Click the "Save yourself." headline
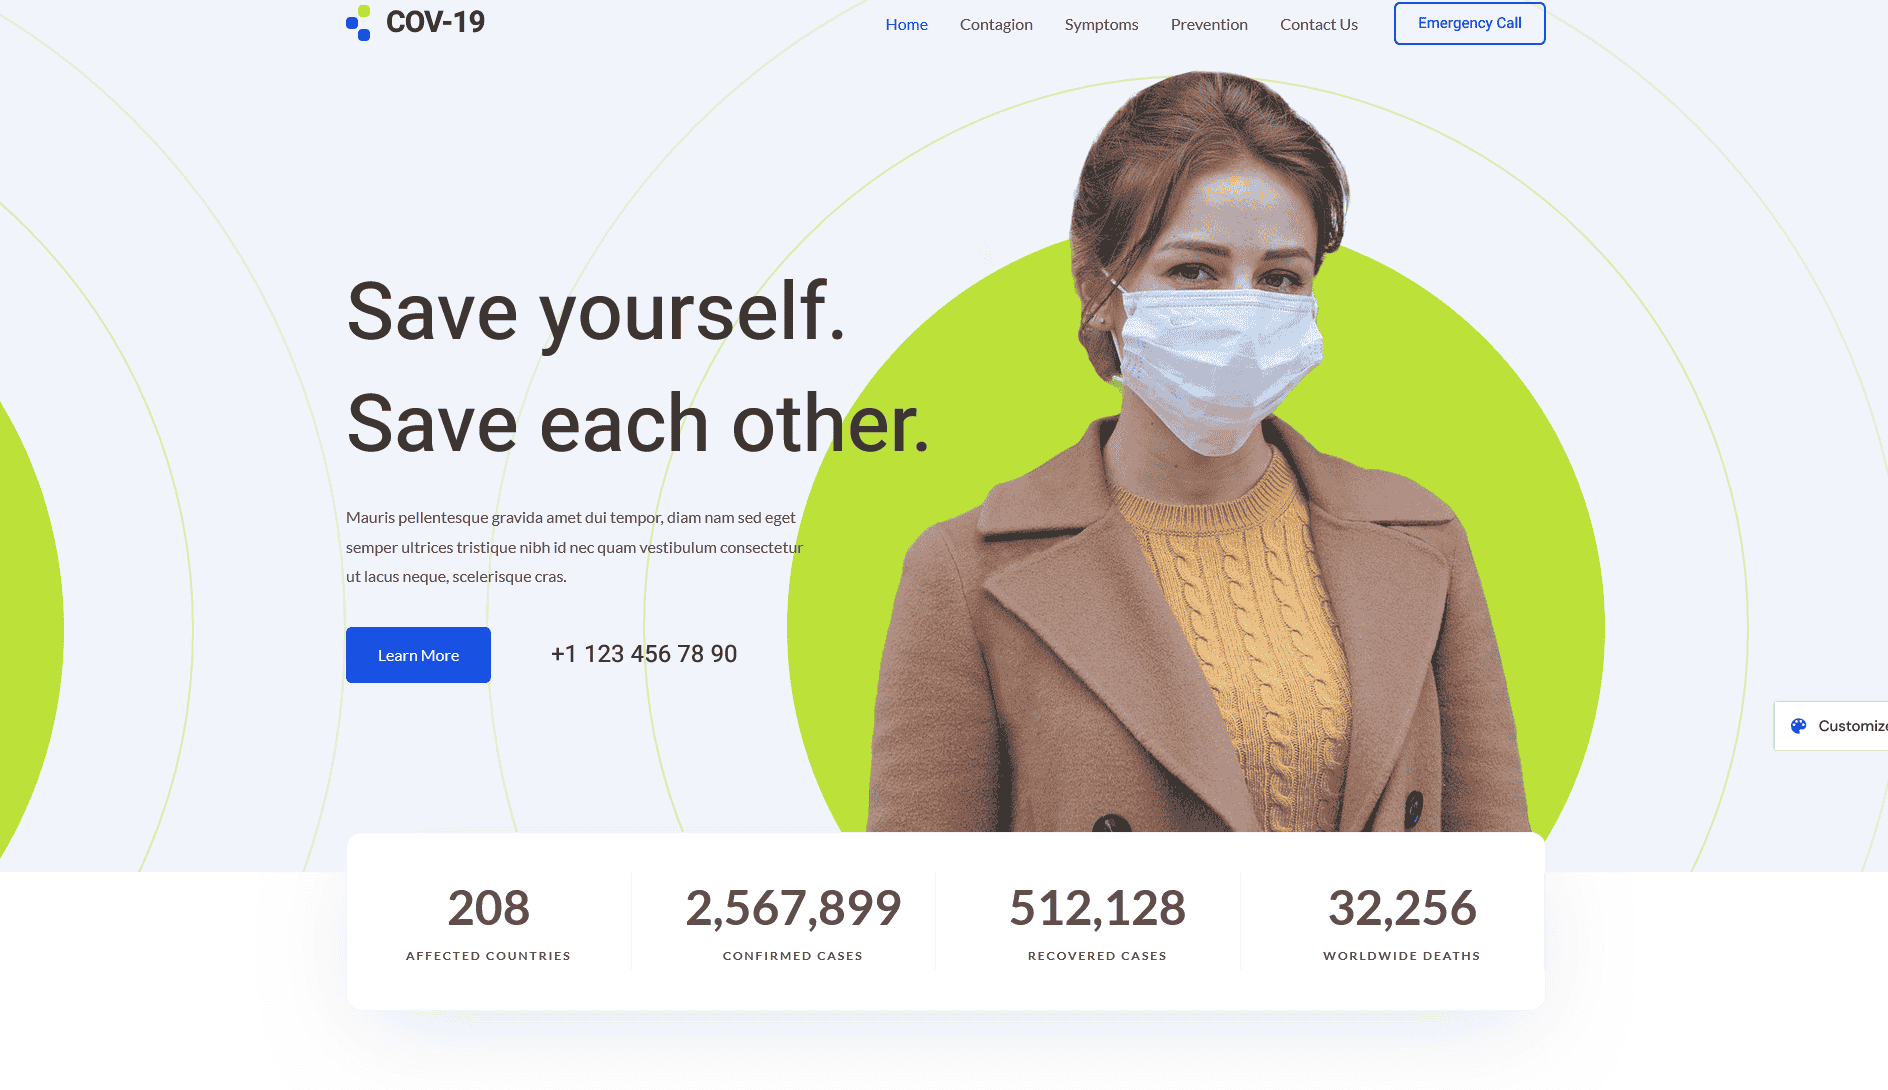This screenshot has height=1090, width=1888. coord(596,312)
